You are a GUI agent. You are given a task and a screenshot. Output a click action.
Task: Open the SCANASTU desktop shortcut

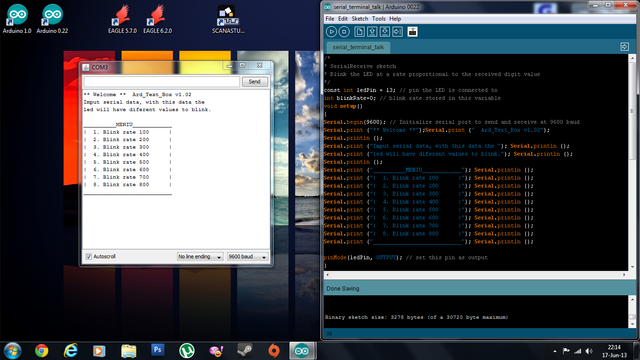coord(228,19)
